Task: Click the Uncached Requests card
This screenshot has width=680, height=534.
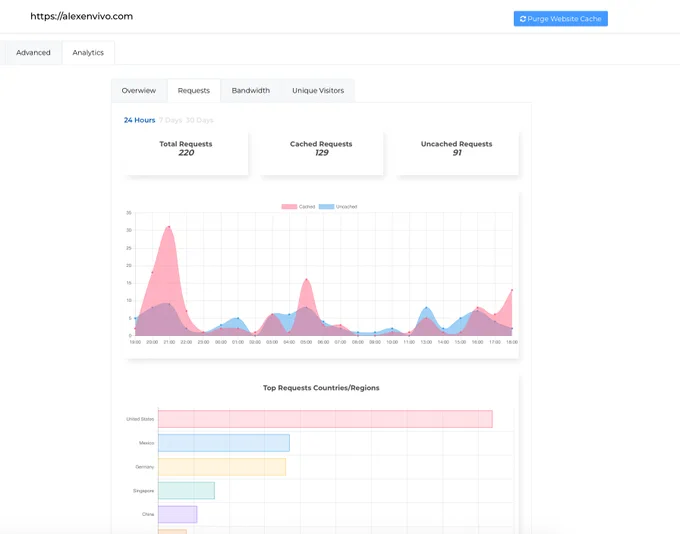Action: point(457,153)
